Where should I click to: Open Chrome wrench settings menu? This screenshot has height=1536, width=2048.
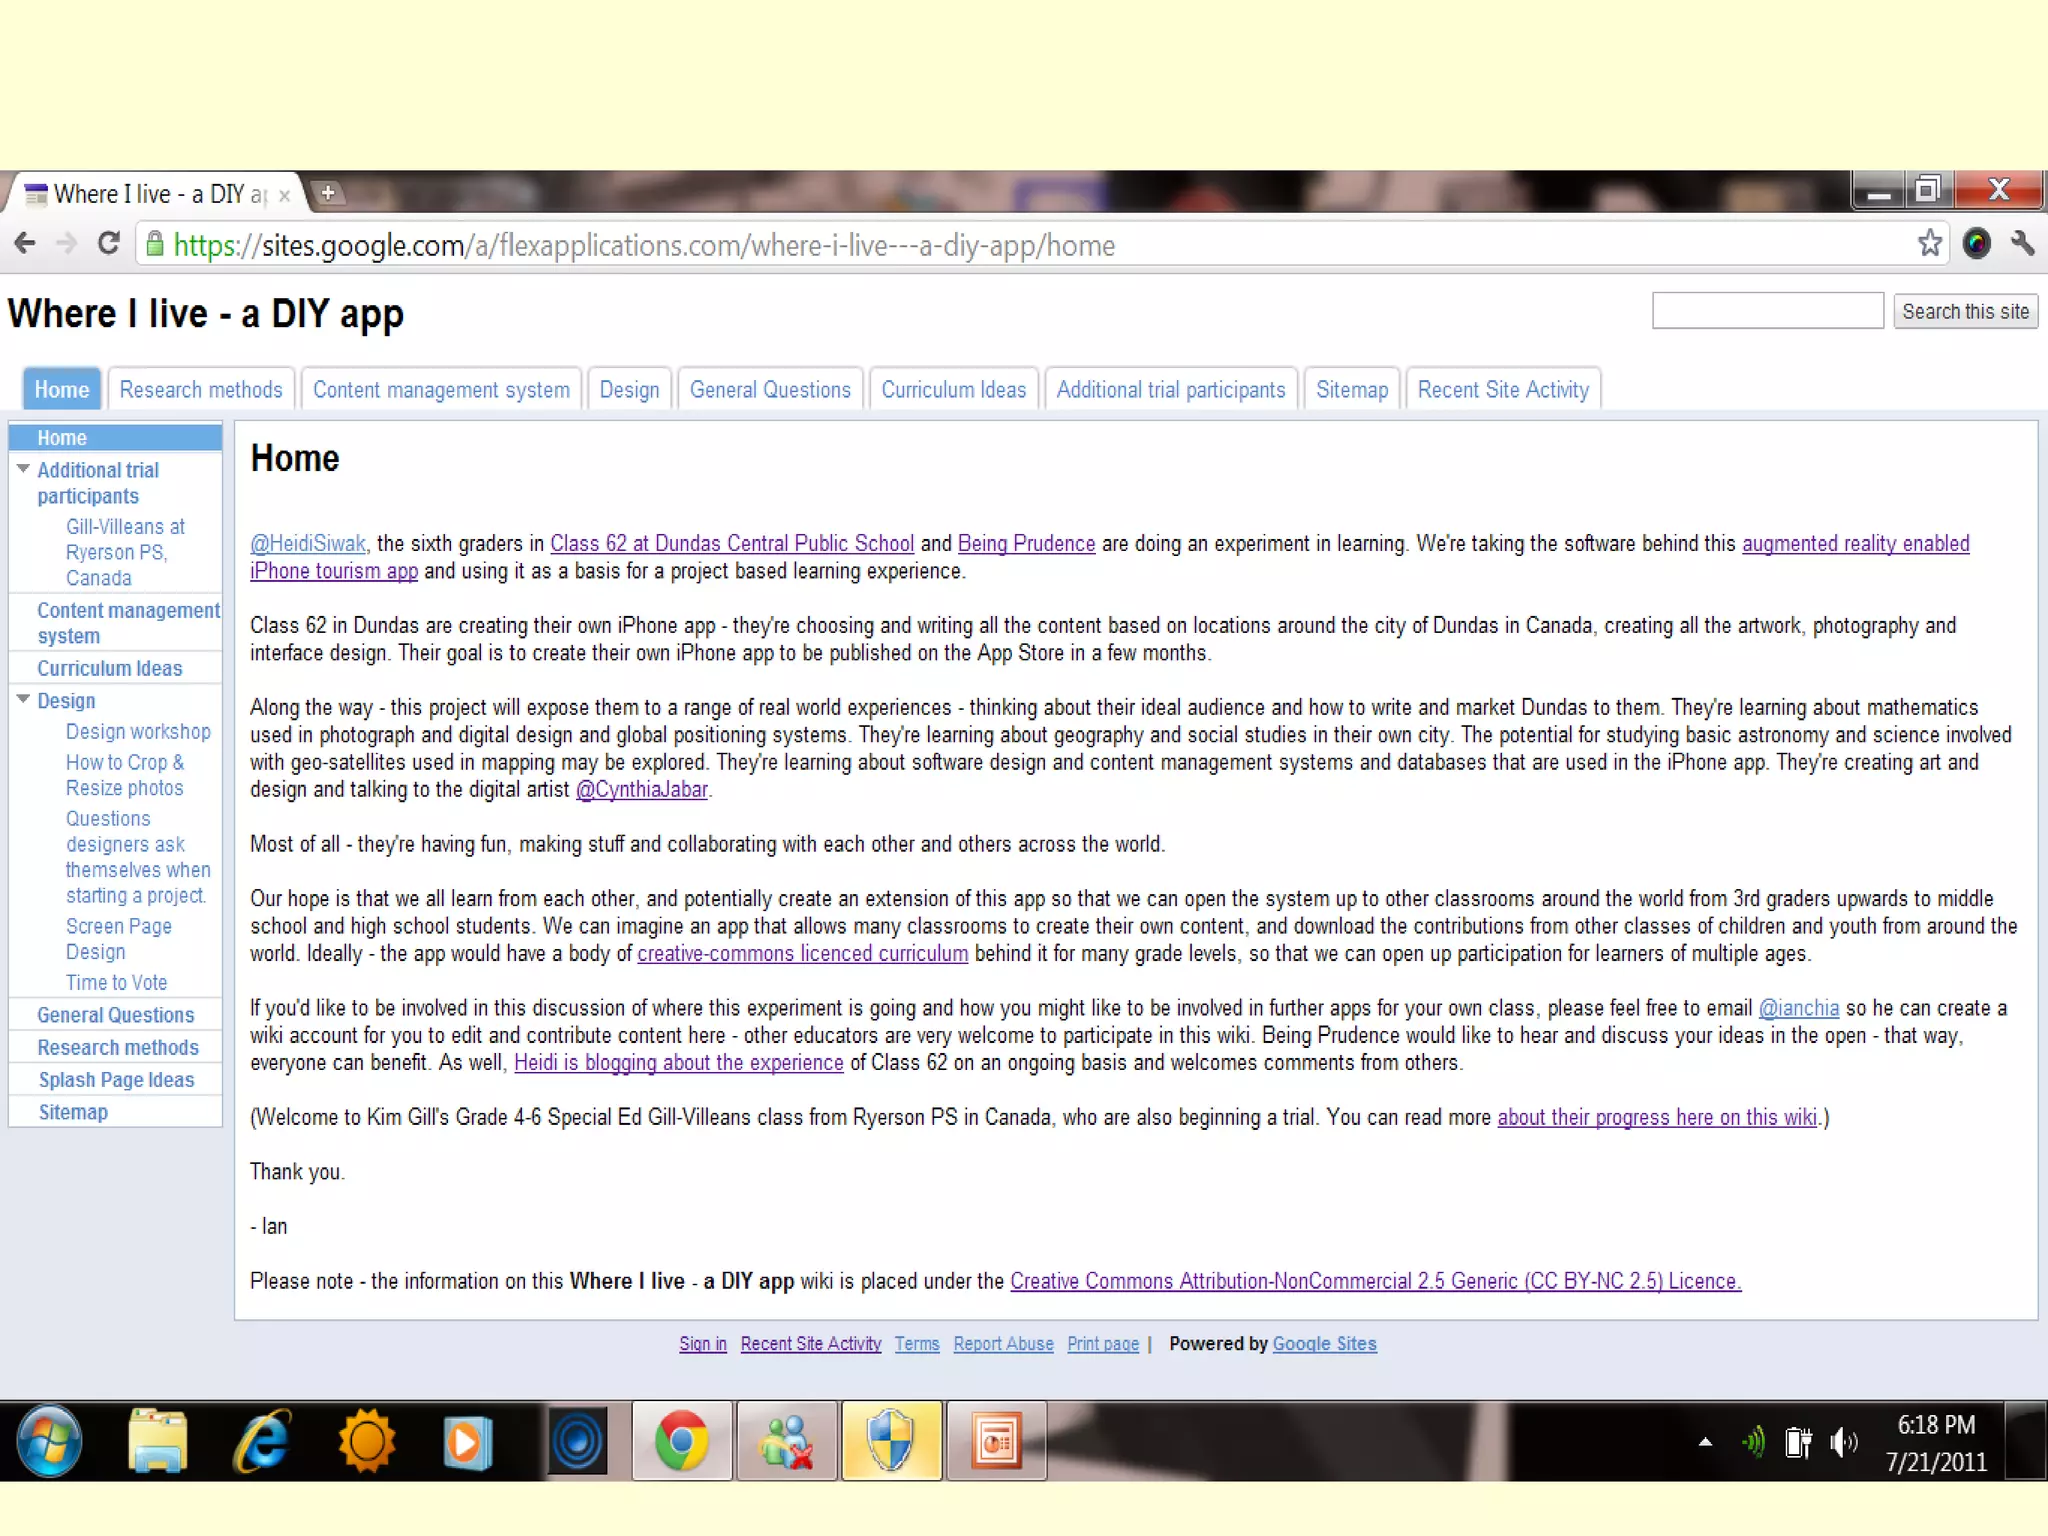pyautogui.click(x=2022, y=244)
